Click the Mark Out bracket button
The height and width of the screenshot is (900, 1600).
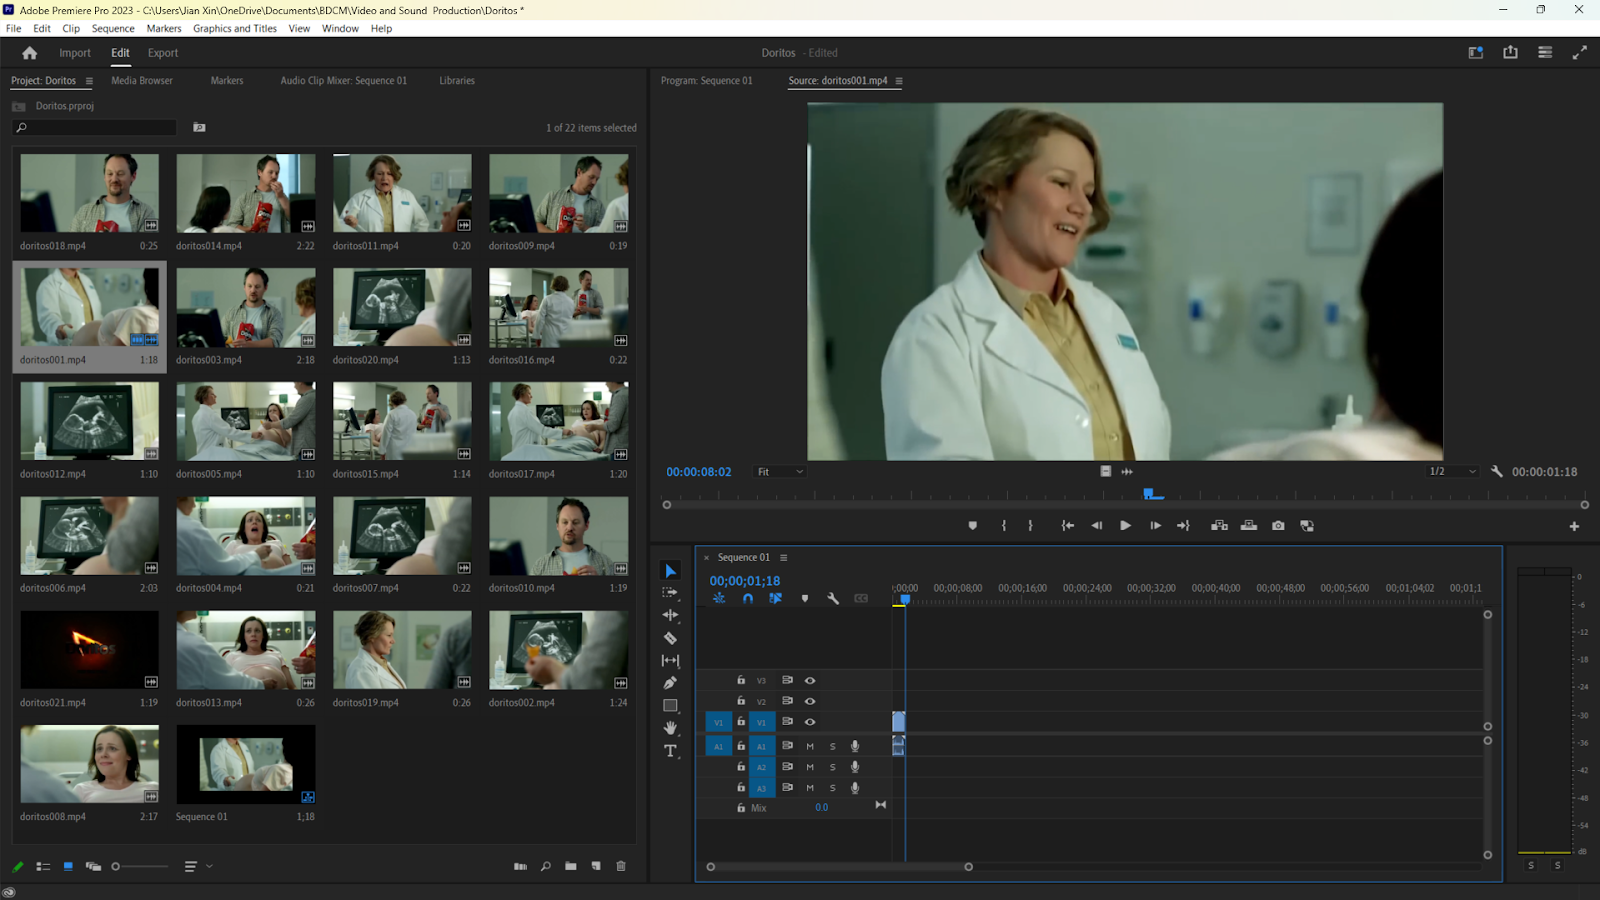tap(1030, 526)
